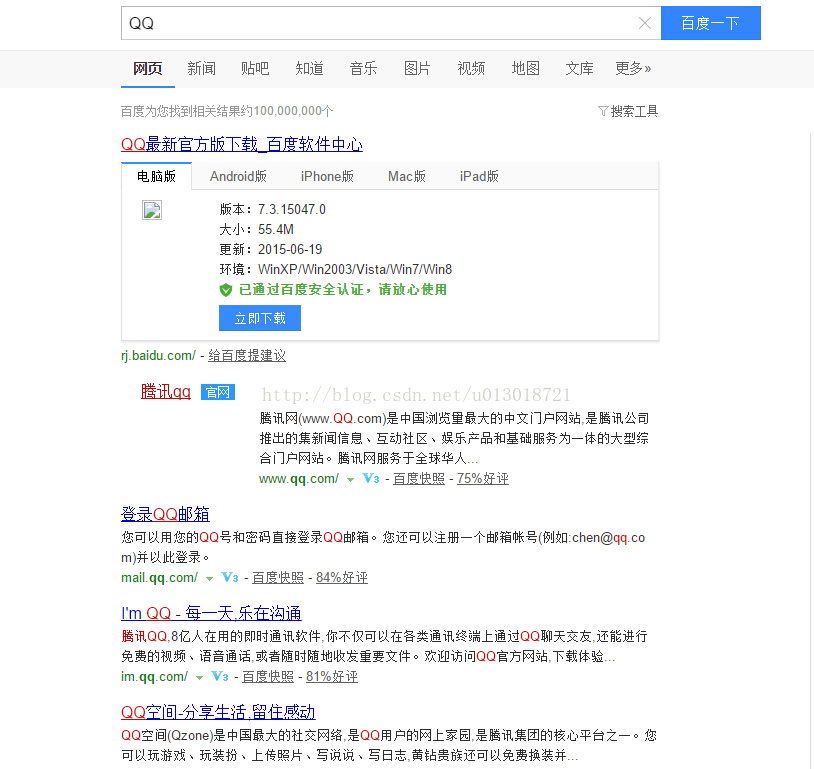The image size is (814, 769).
Task: Open the 文库 tab
Action: (x=579, y=69)
